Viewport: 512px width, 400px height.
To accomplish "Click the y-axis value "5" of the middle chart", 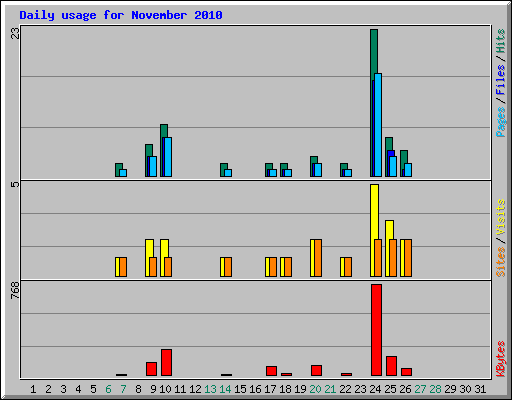I will (x=15, y=184).
